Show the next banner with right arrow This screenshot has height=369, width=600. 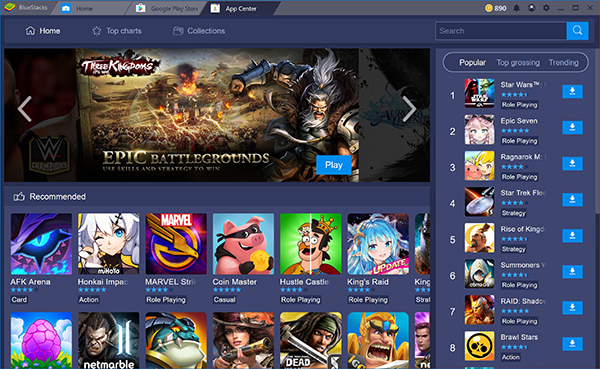pos(409,109)
